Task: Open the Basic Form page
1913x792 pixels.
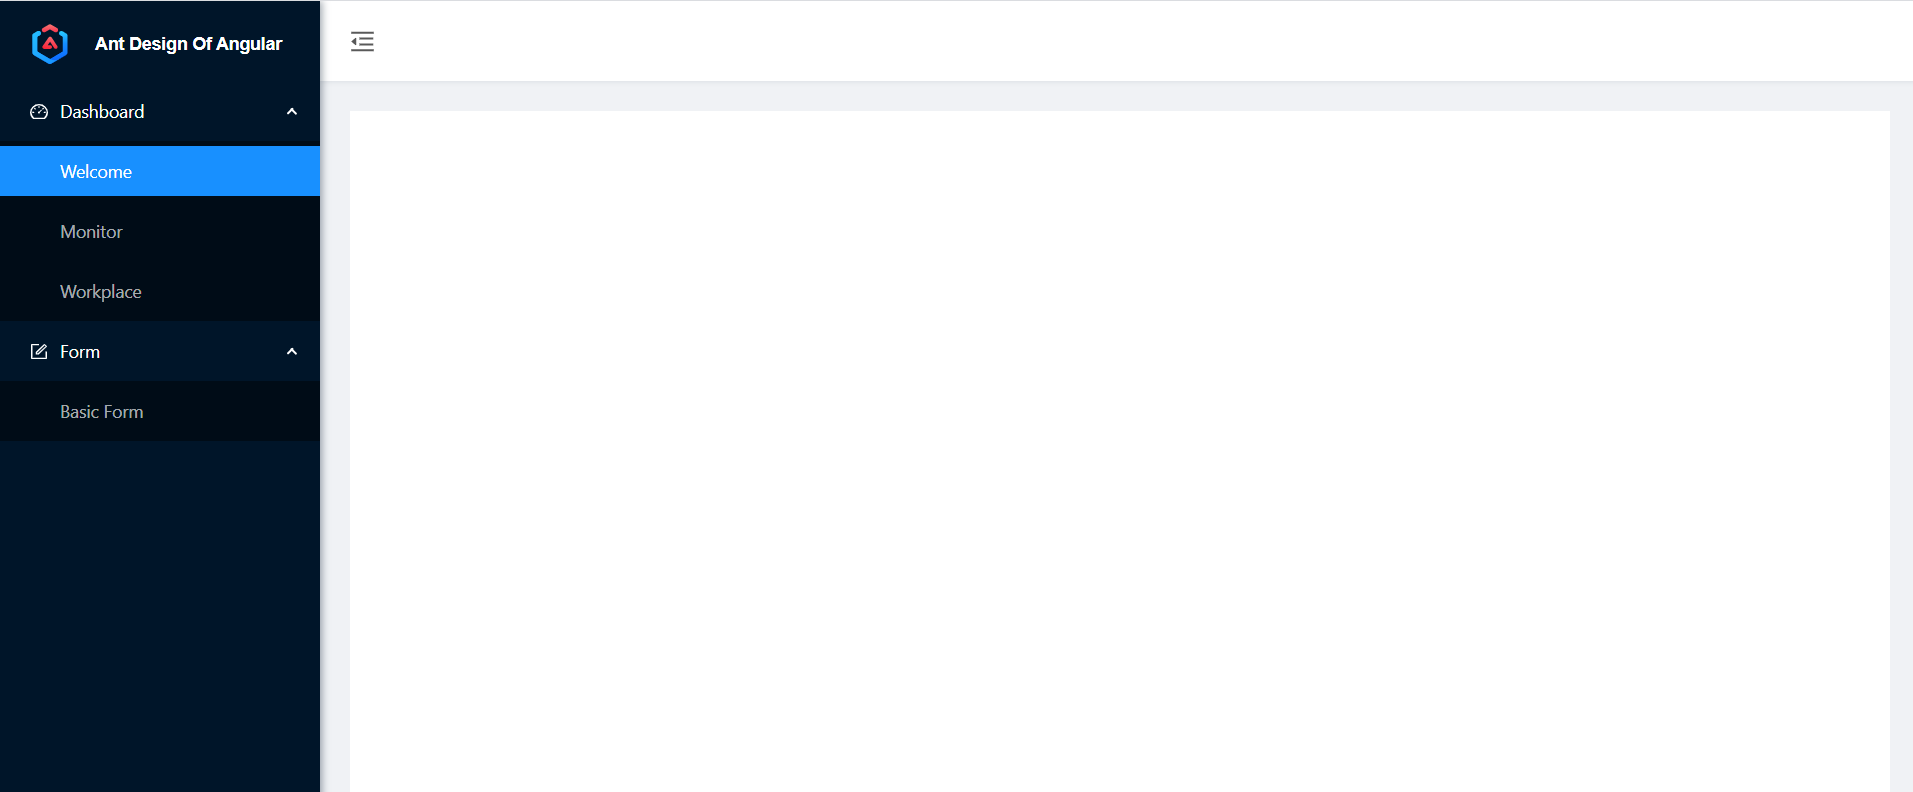Action: (102, 412)
